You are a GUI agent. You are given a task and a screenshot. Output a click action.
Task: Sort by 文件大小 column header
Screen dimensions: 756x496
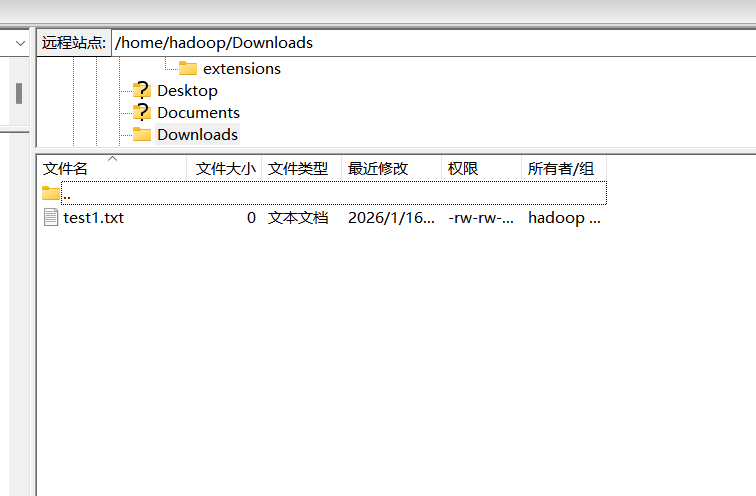[224, 169]
